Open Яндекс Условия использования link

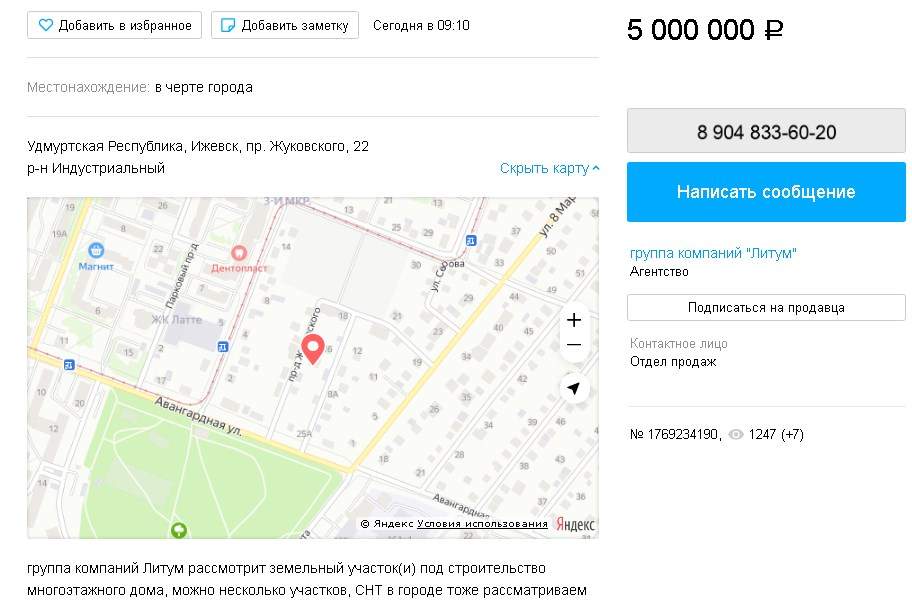(482, 524)
